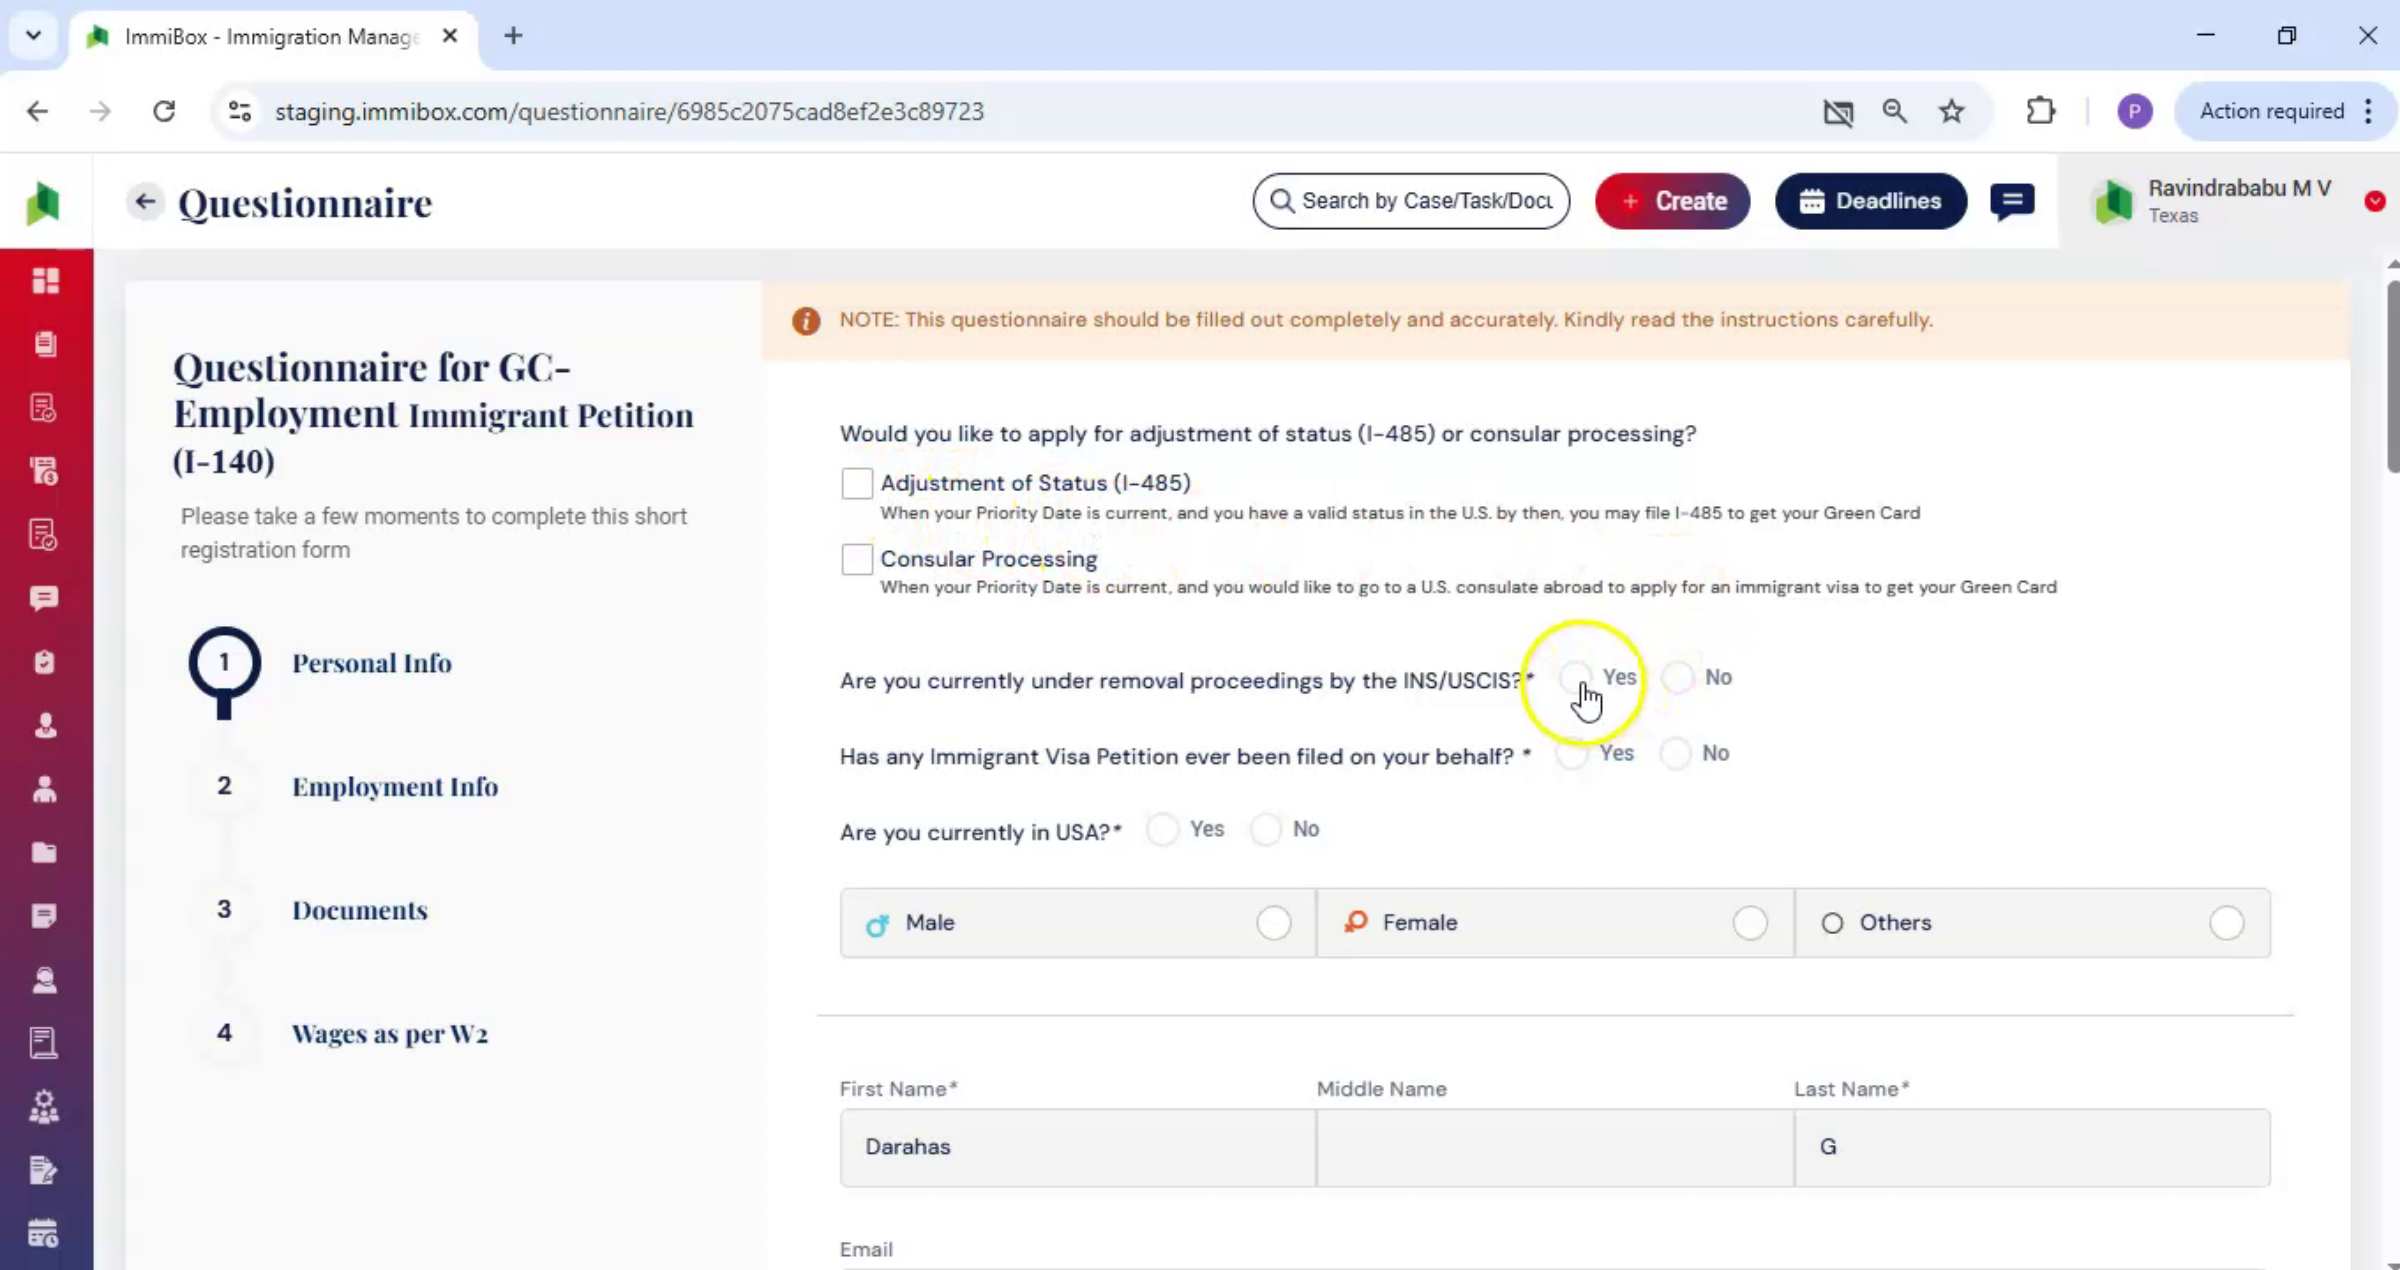2400x1270 pixels.
Task: Switch to the ImmiBox browser tab
Action: tap(272, 37)
